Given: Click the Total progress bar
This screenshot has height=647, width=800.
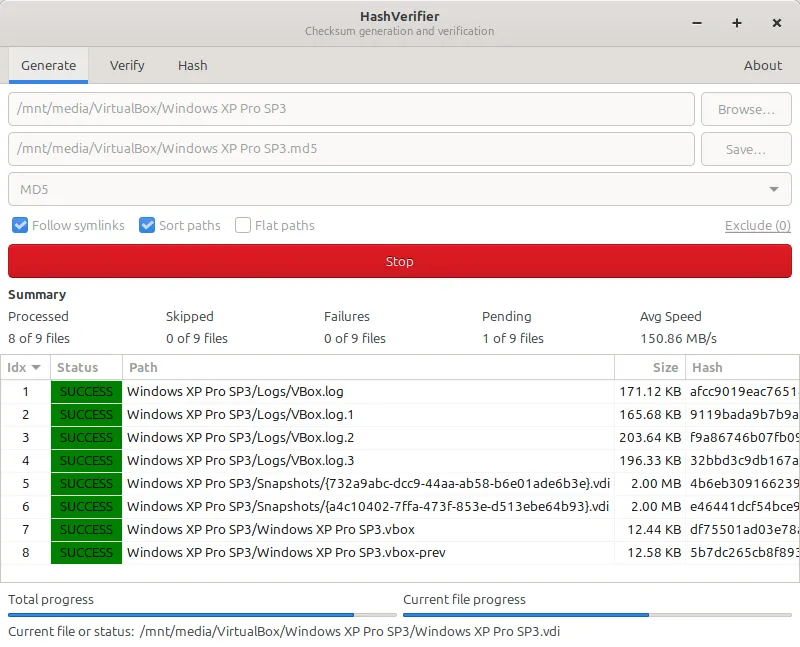Looking at the screenshot, I should point(202,615).
